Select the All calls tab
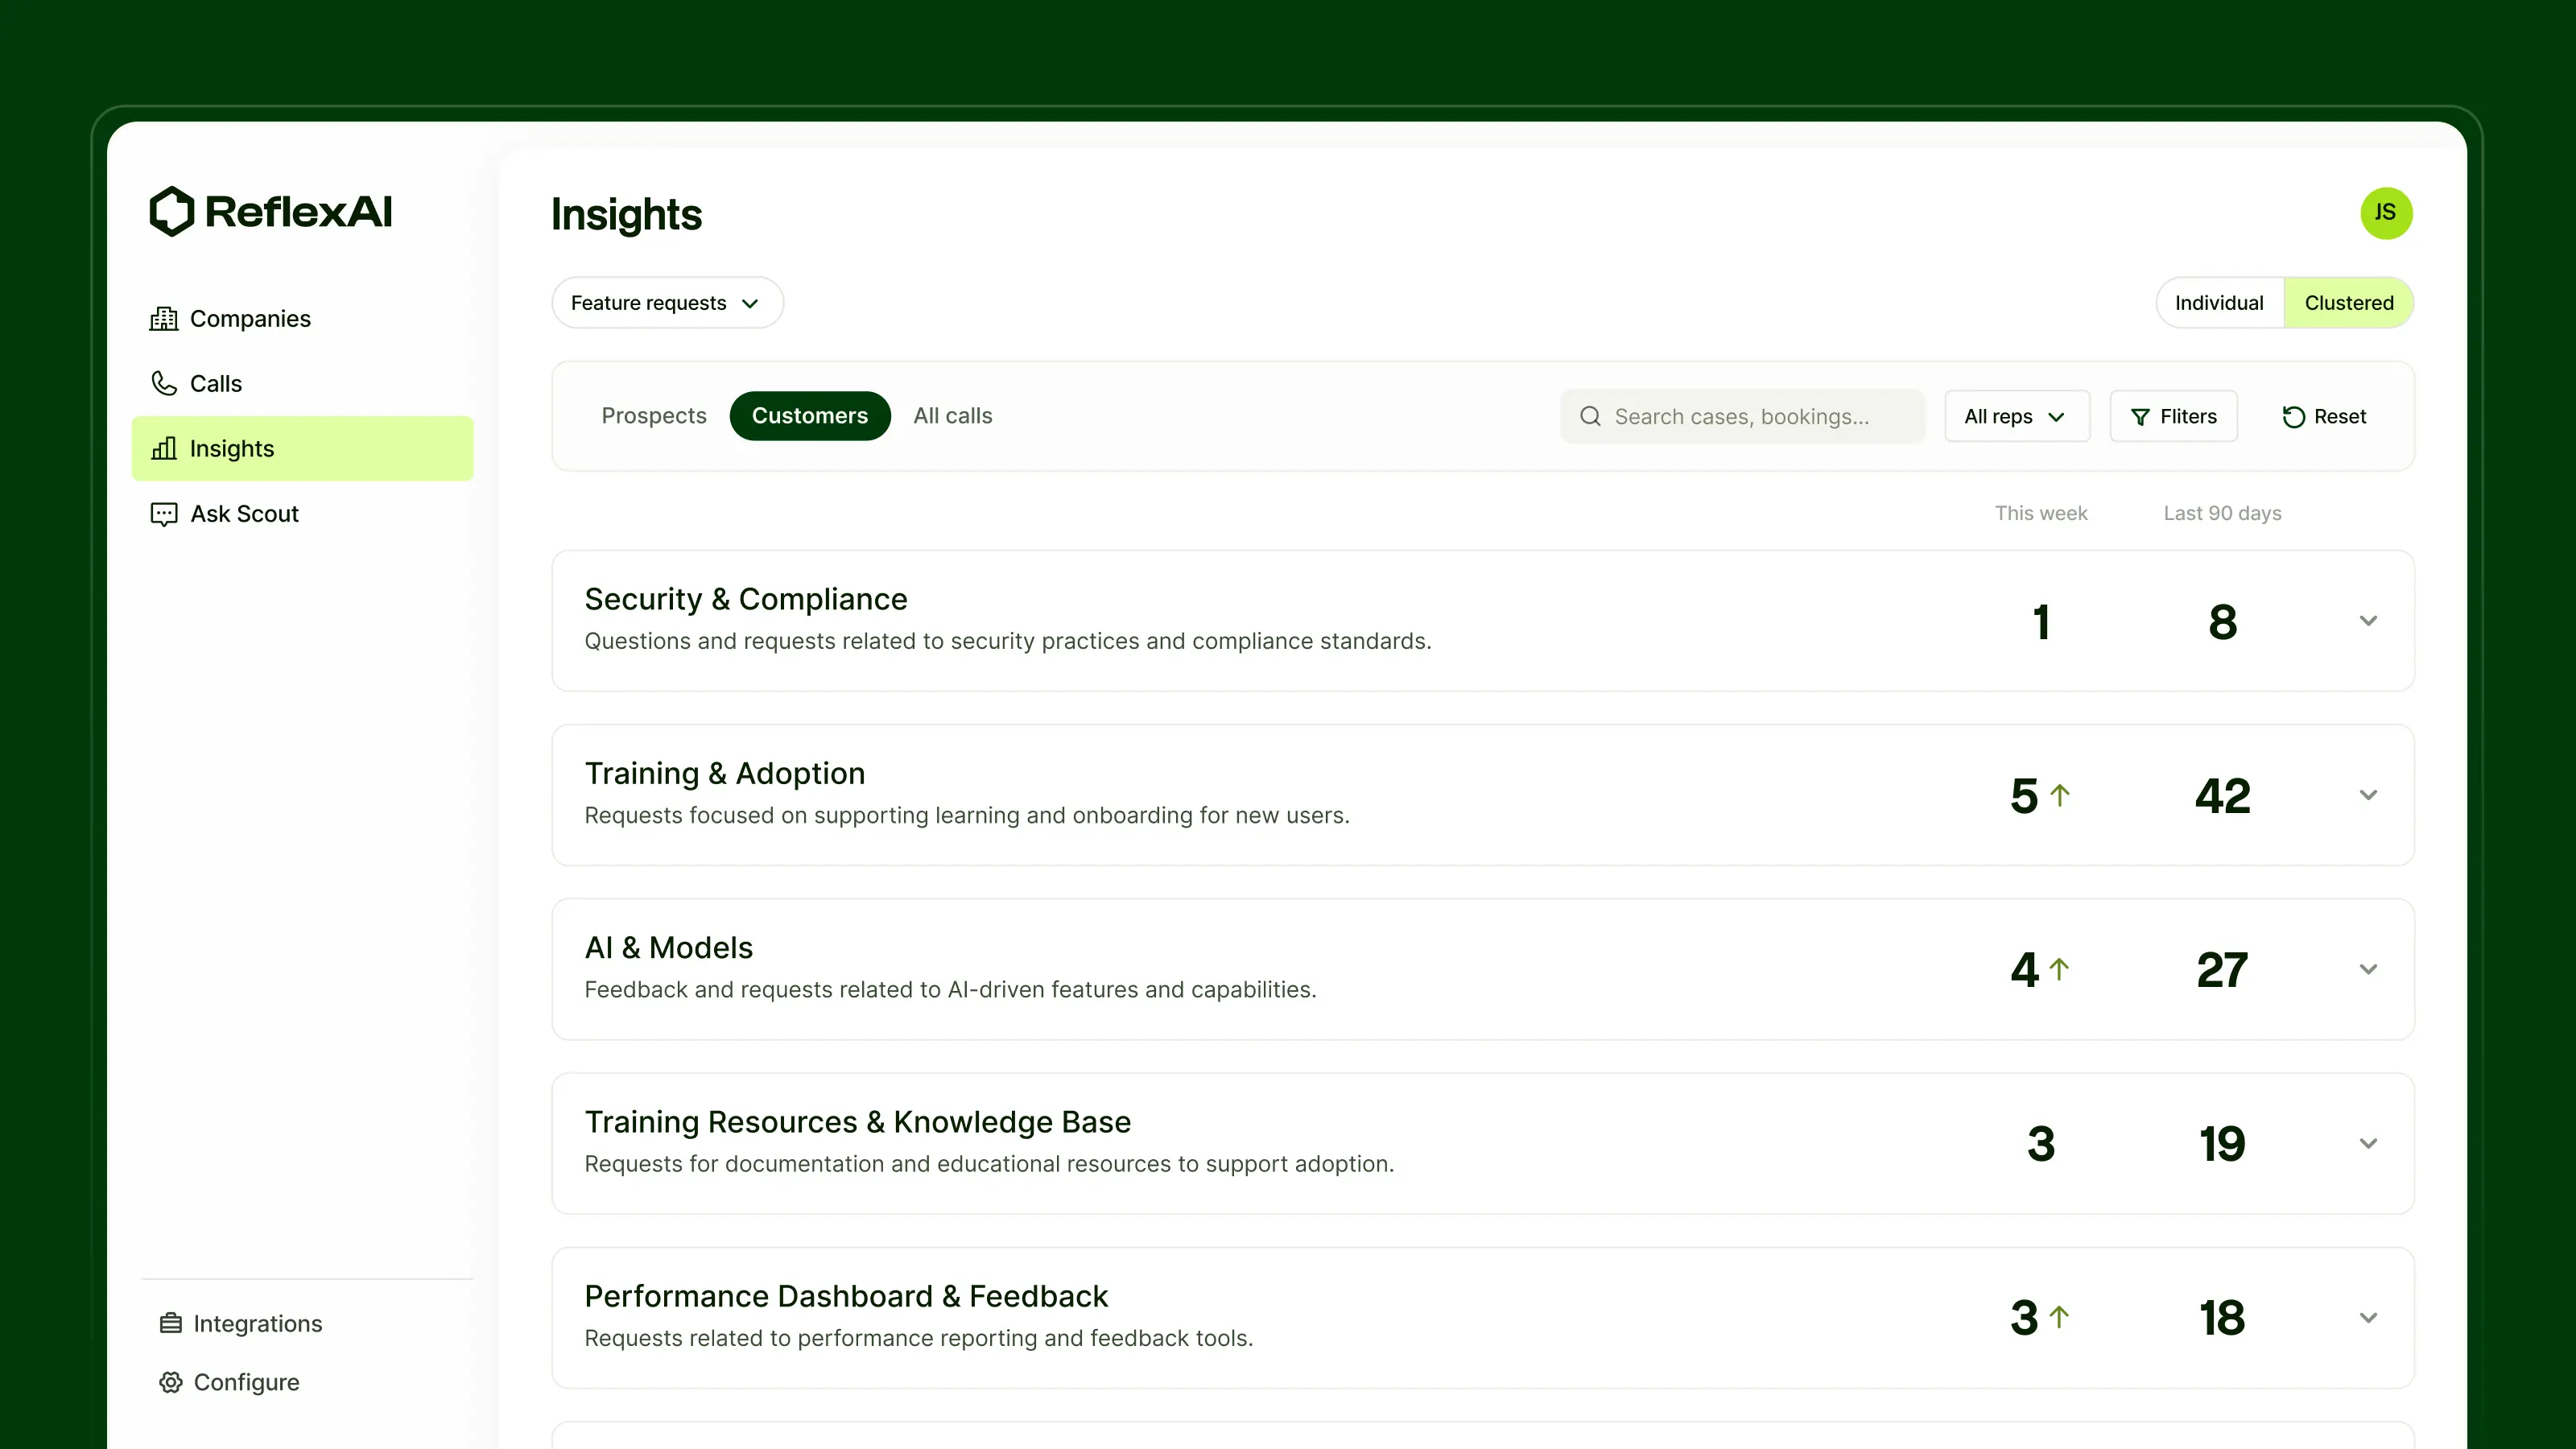Viewport: 2576px width, 1449px height. click(x=953, y=416)
